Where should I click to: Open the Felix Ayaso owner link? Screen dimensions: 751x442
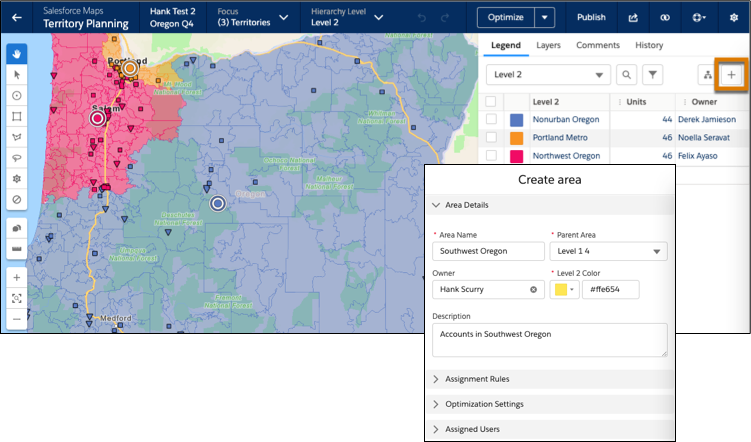(697, 156)
